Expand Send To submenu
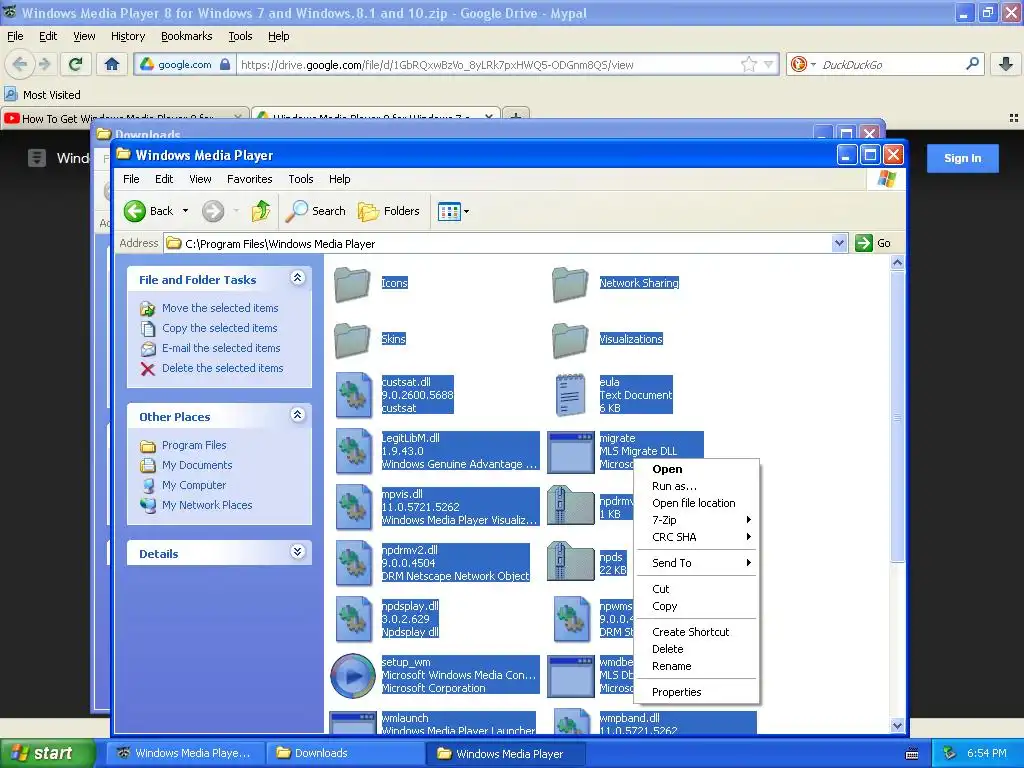 (696, 563)
